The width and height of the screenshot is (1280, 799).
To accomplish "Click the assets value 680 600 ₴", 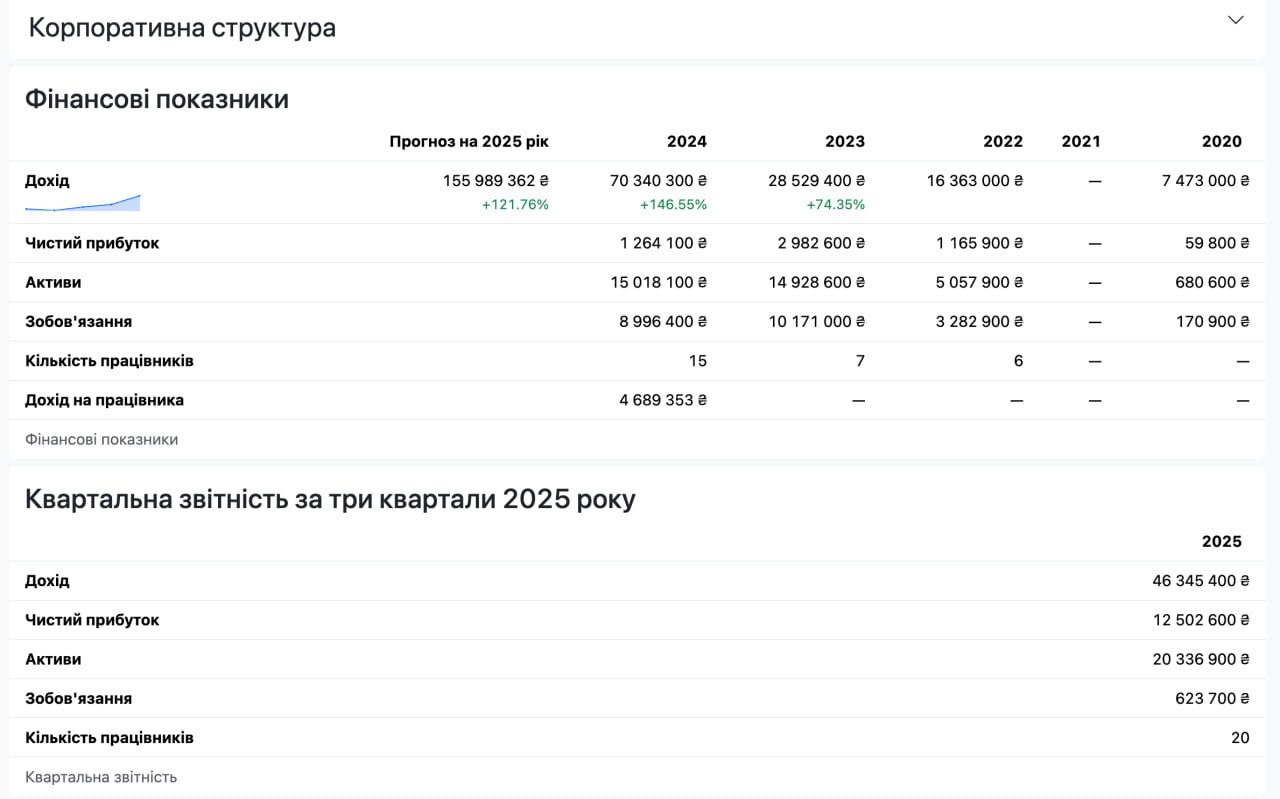I will (x=1212, y=283).
